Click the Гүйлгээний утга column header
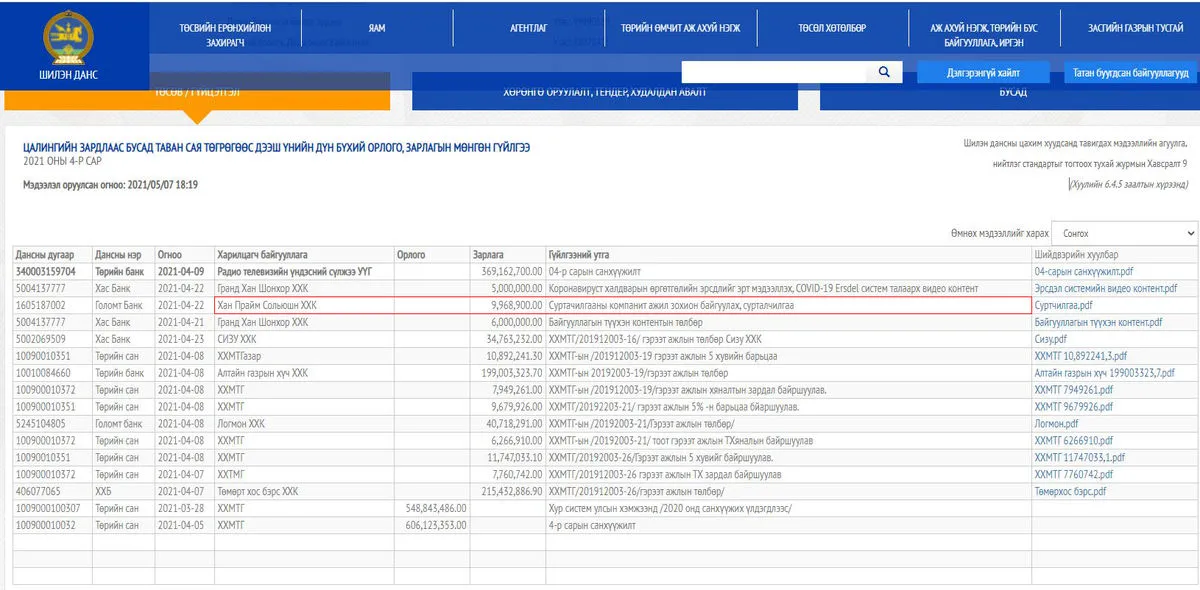 point(788,255)
